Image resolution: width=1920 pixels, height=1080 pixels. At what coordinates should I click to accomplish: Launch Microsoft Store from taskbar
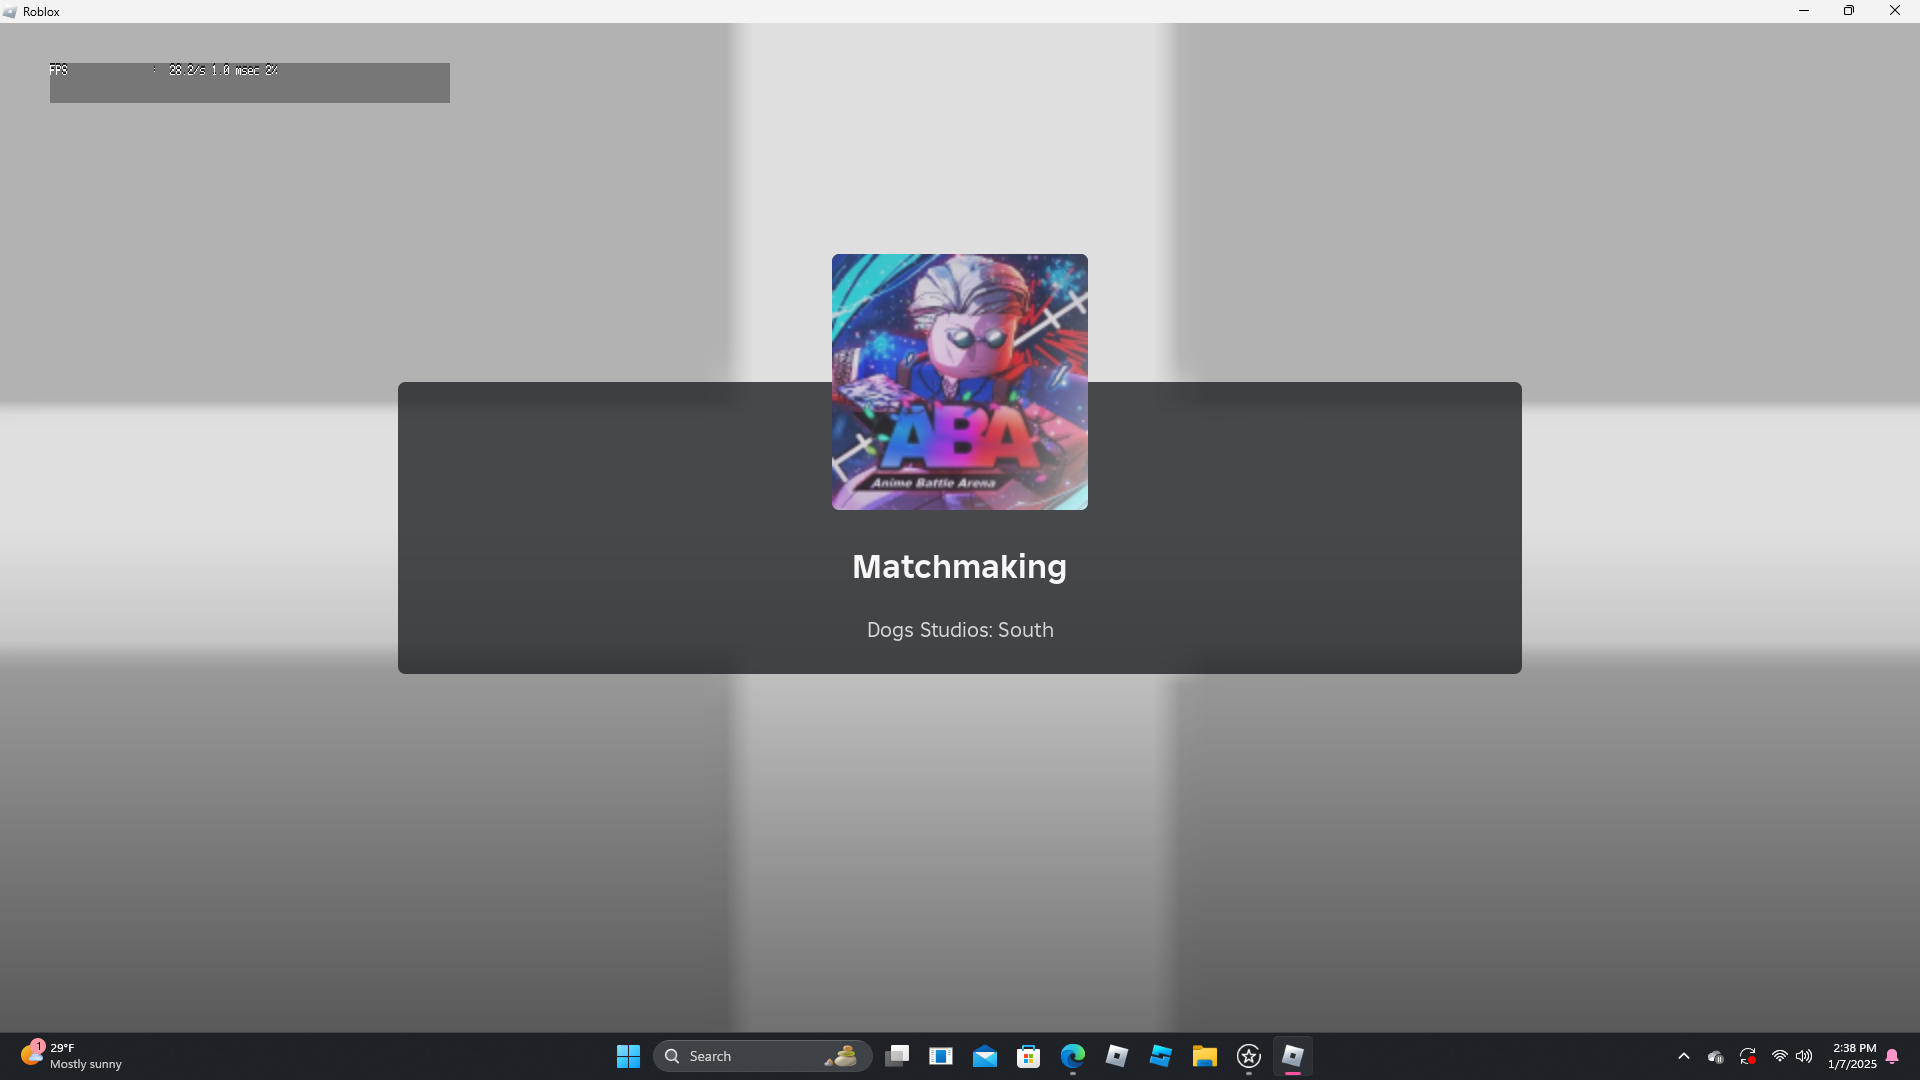click(1029, 1056)
